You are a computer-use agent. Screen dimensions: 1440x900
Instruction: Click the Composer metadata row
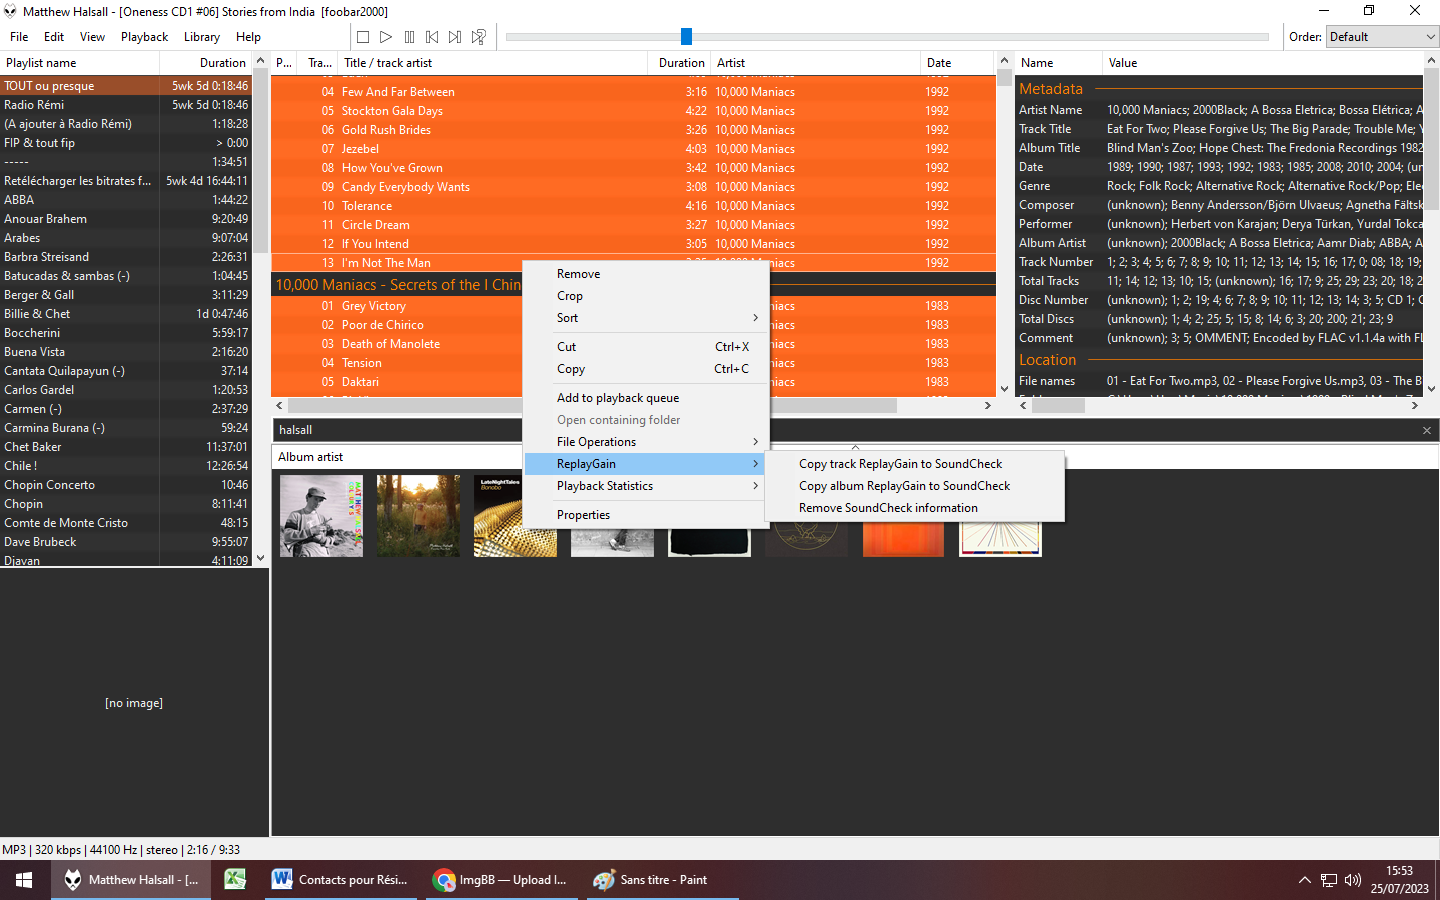[x=1219, y=205]
